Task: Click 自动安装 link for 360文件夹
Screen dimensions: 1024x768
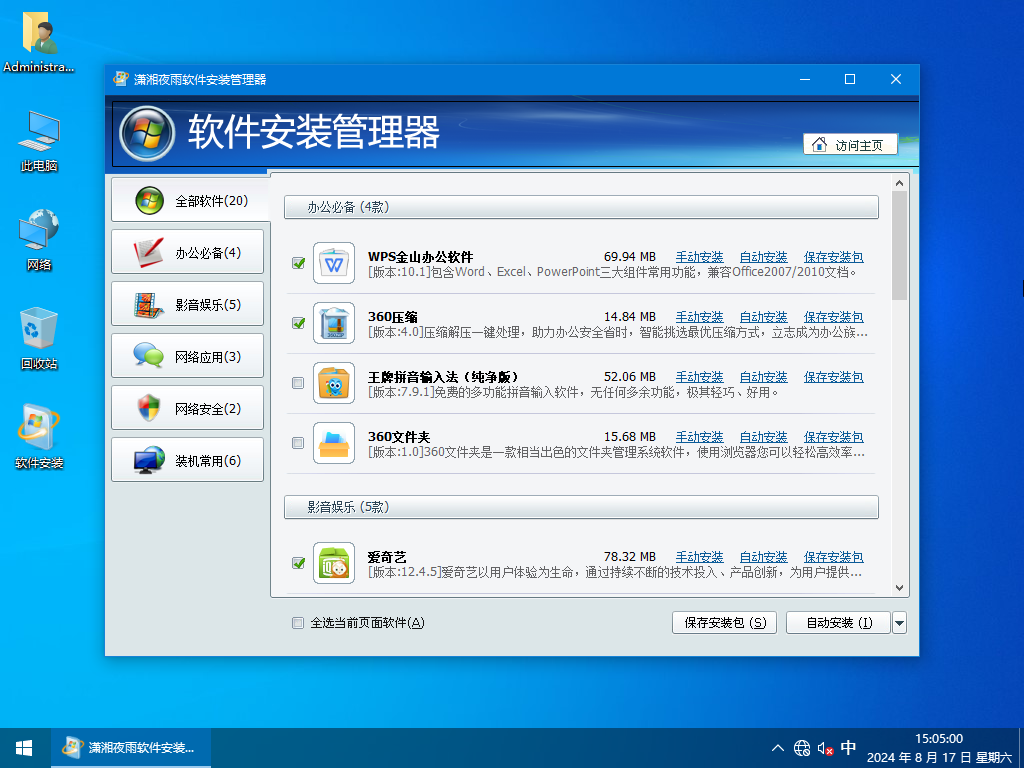Action: [x=763, y=437]
